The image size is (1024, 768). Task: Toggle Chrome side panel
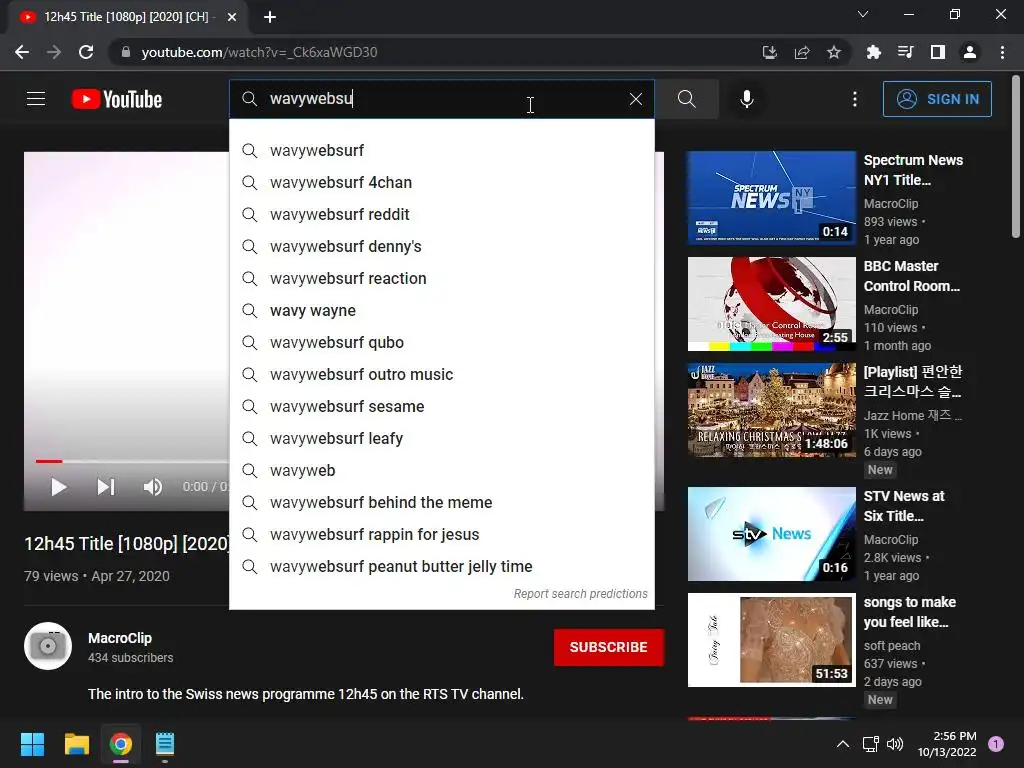(x=938, y=52)
